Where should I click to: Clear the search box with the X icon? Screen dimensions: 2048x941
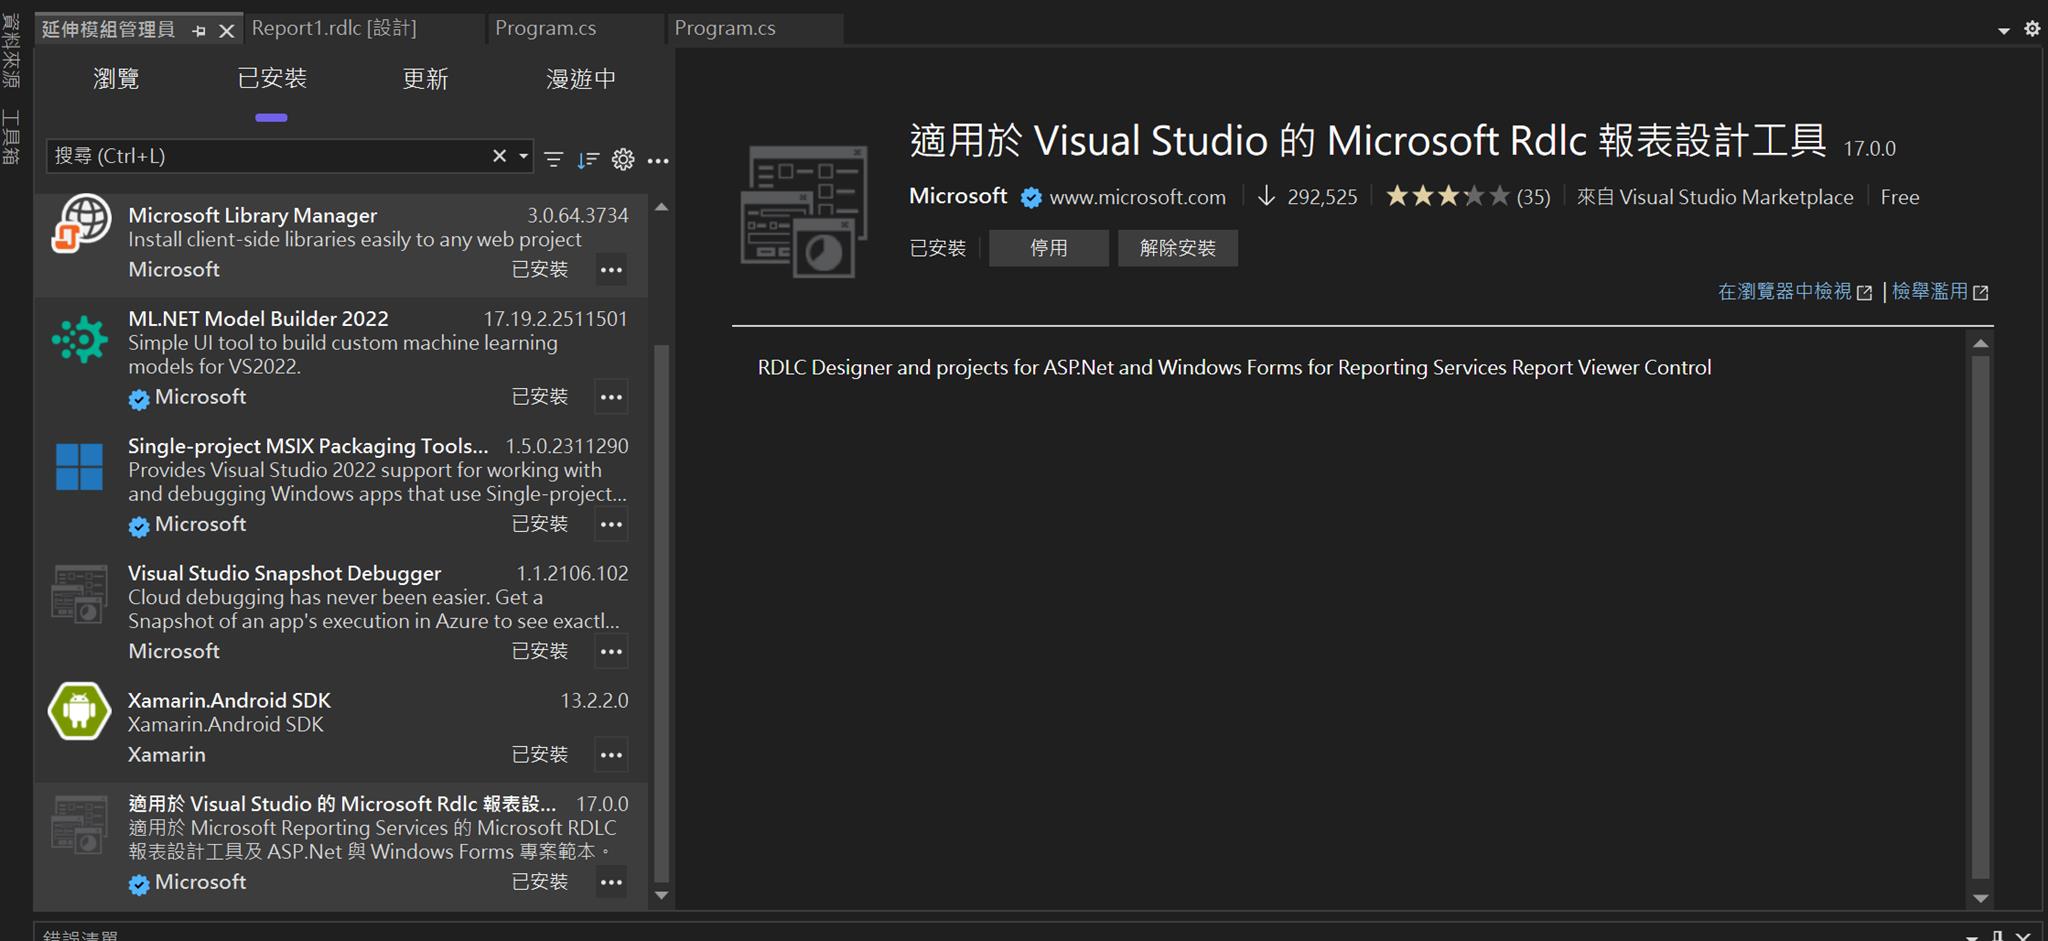499,156
